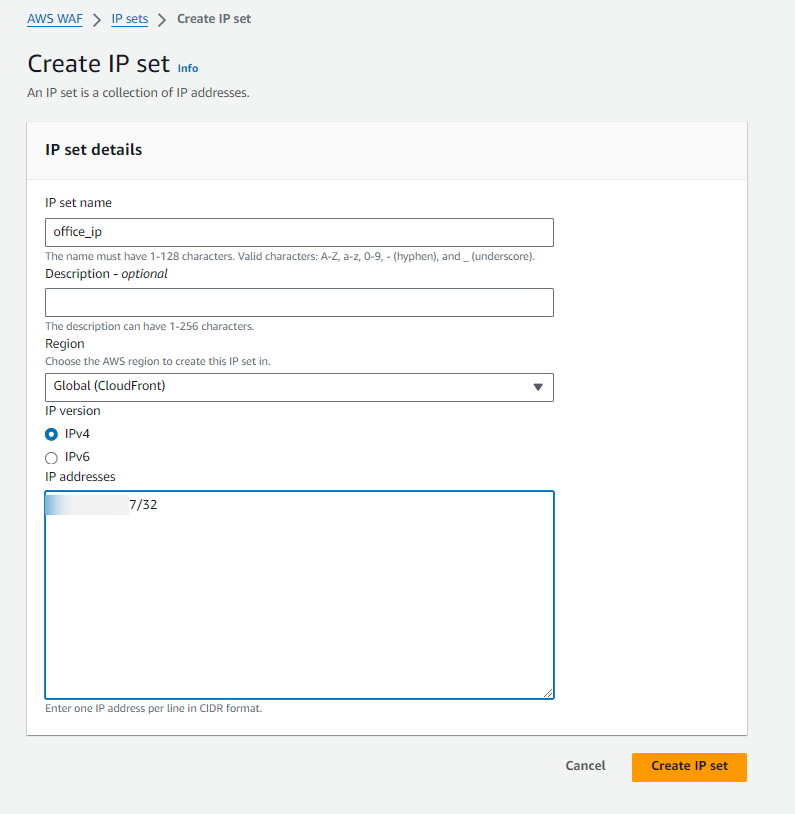This screenshot has width=795, height=814.
Task: Click the IP addresses field label
Action: pyautogui.click(x=80, y=477)
